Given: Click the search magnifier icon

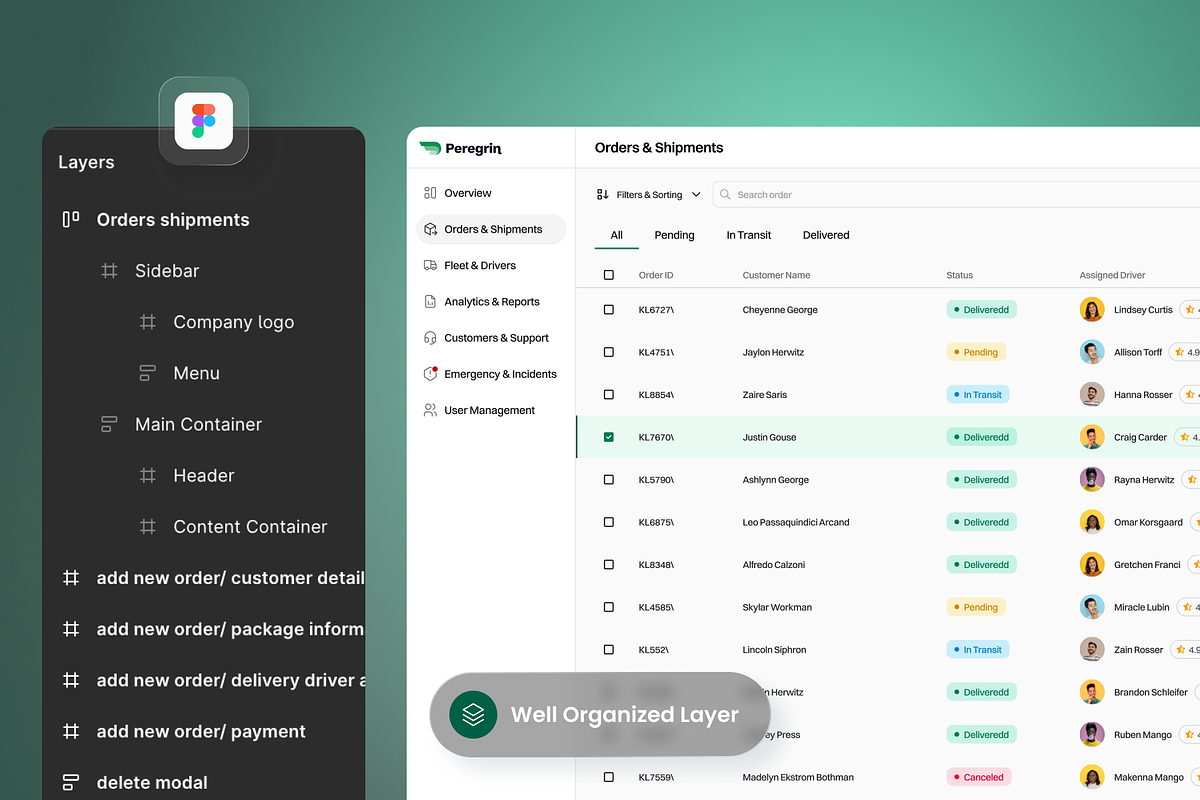Looking at the screenshot, I should [x=725, y=194].
